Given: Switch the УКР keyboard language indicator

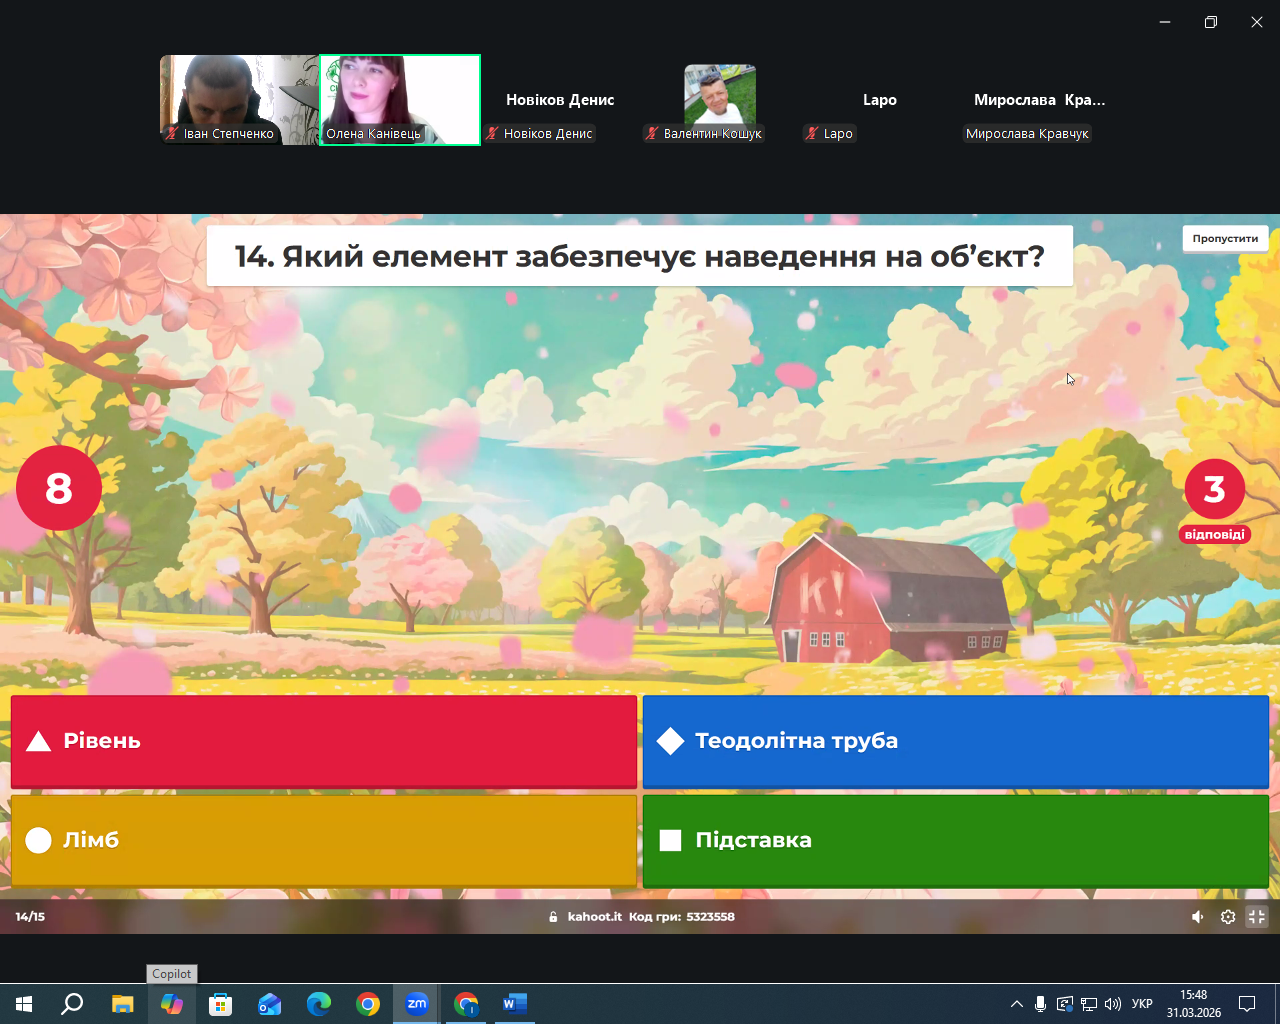Looking at the screenshot, I should pyautogui.click(x=1142, y=1004).
